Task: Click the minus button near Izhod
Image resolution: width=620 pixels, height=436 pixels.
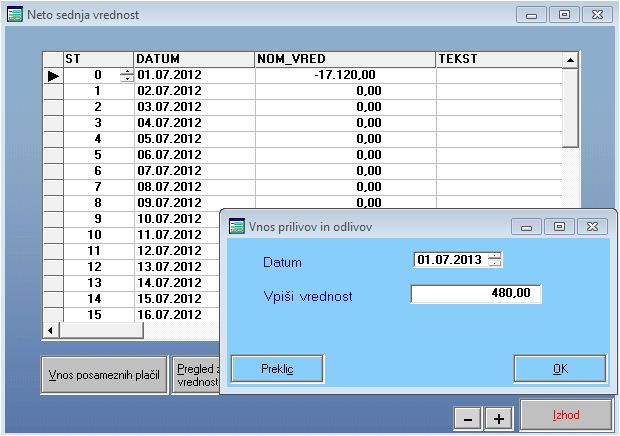Action: [x=465, y=418]
